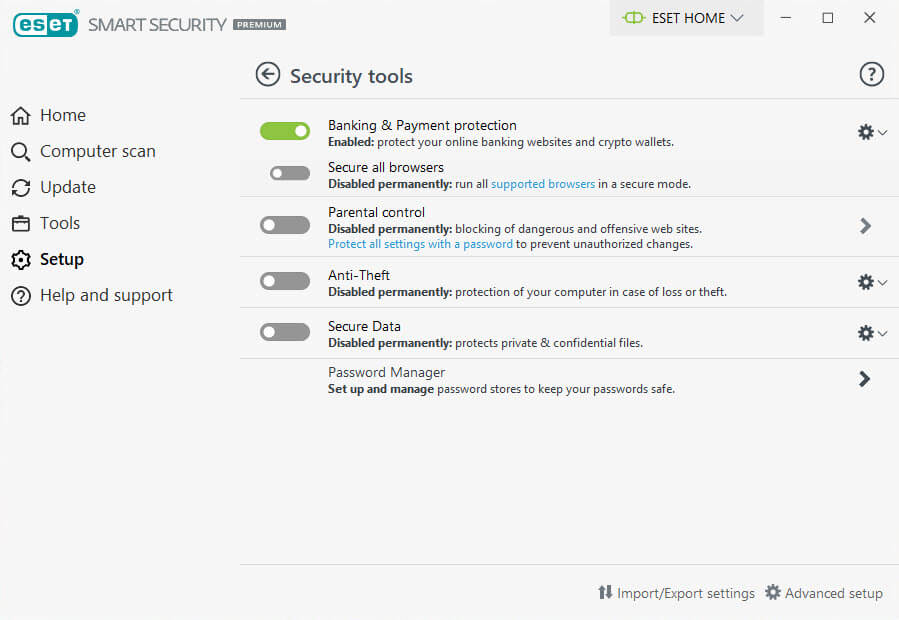The height and width of the screenshot is (620, 899).
Task: Turn on the Secure Data toggle
Action: point(285,332)
